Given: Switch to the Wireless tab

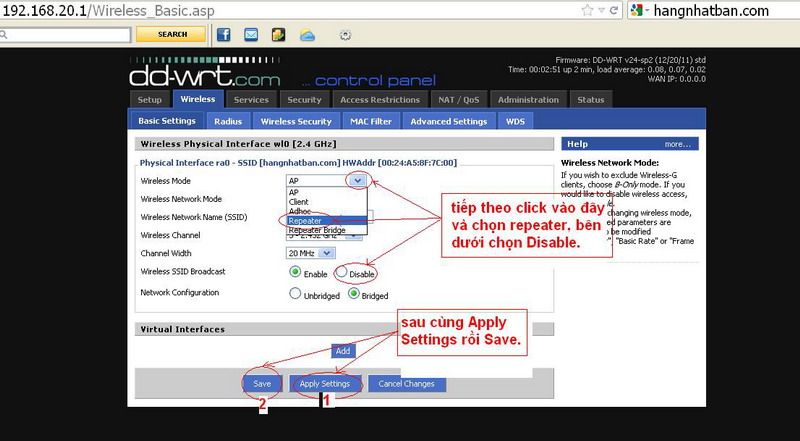Looking at the screenshot, I should point(198,99).
